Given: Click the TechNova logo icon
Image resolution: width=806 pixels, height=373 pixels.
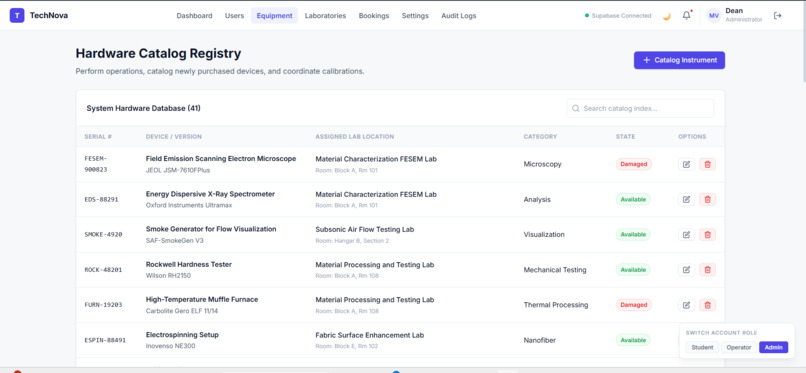Looking at the screenshot, I should pos(17,15).
